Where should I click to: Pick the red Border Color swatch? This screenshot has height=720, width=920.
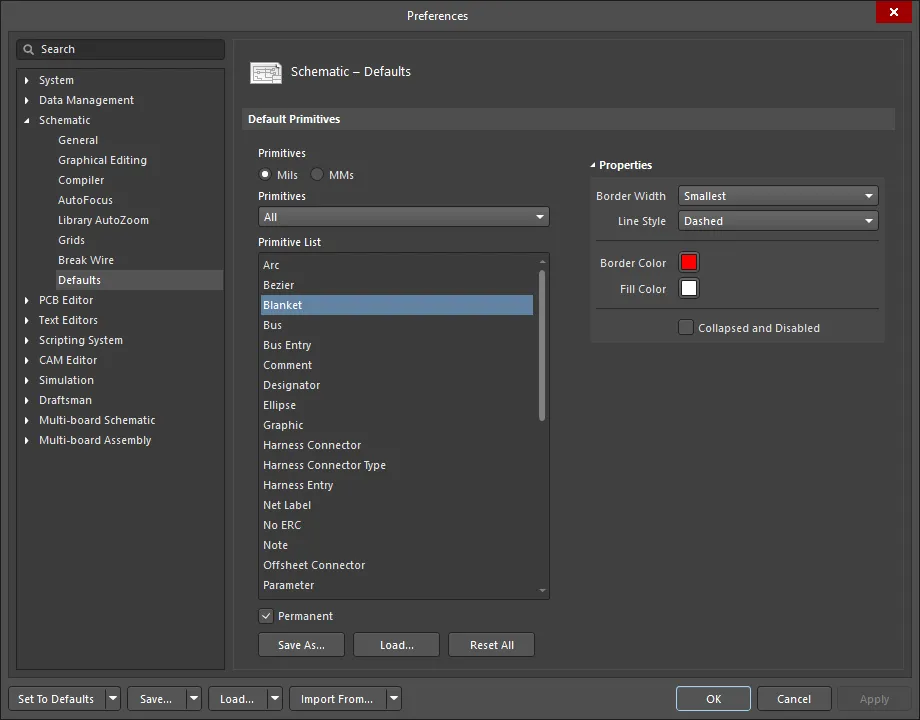coord(689,263)
